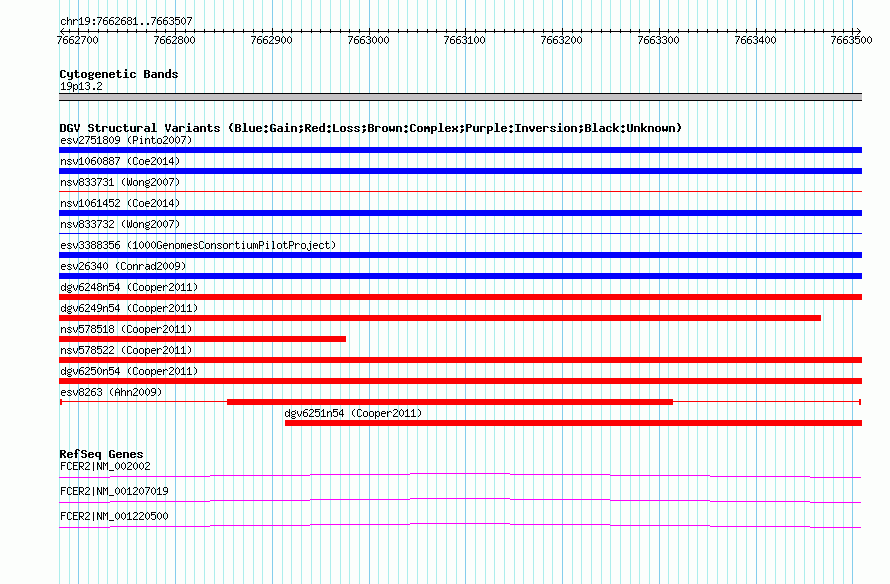Click the chr19:7662681..7663507 region label
890x584 pixels.
click(126, 21)
